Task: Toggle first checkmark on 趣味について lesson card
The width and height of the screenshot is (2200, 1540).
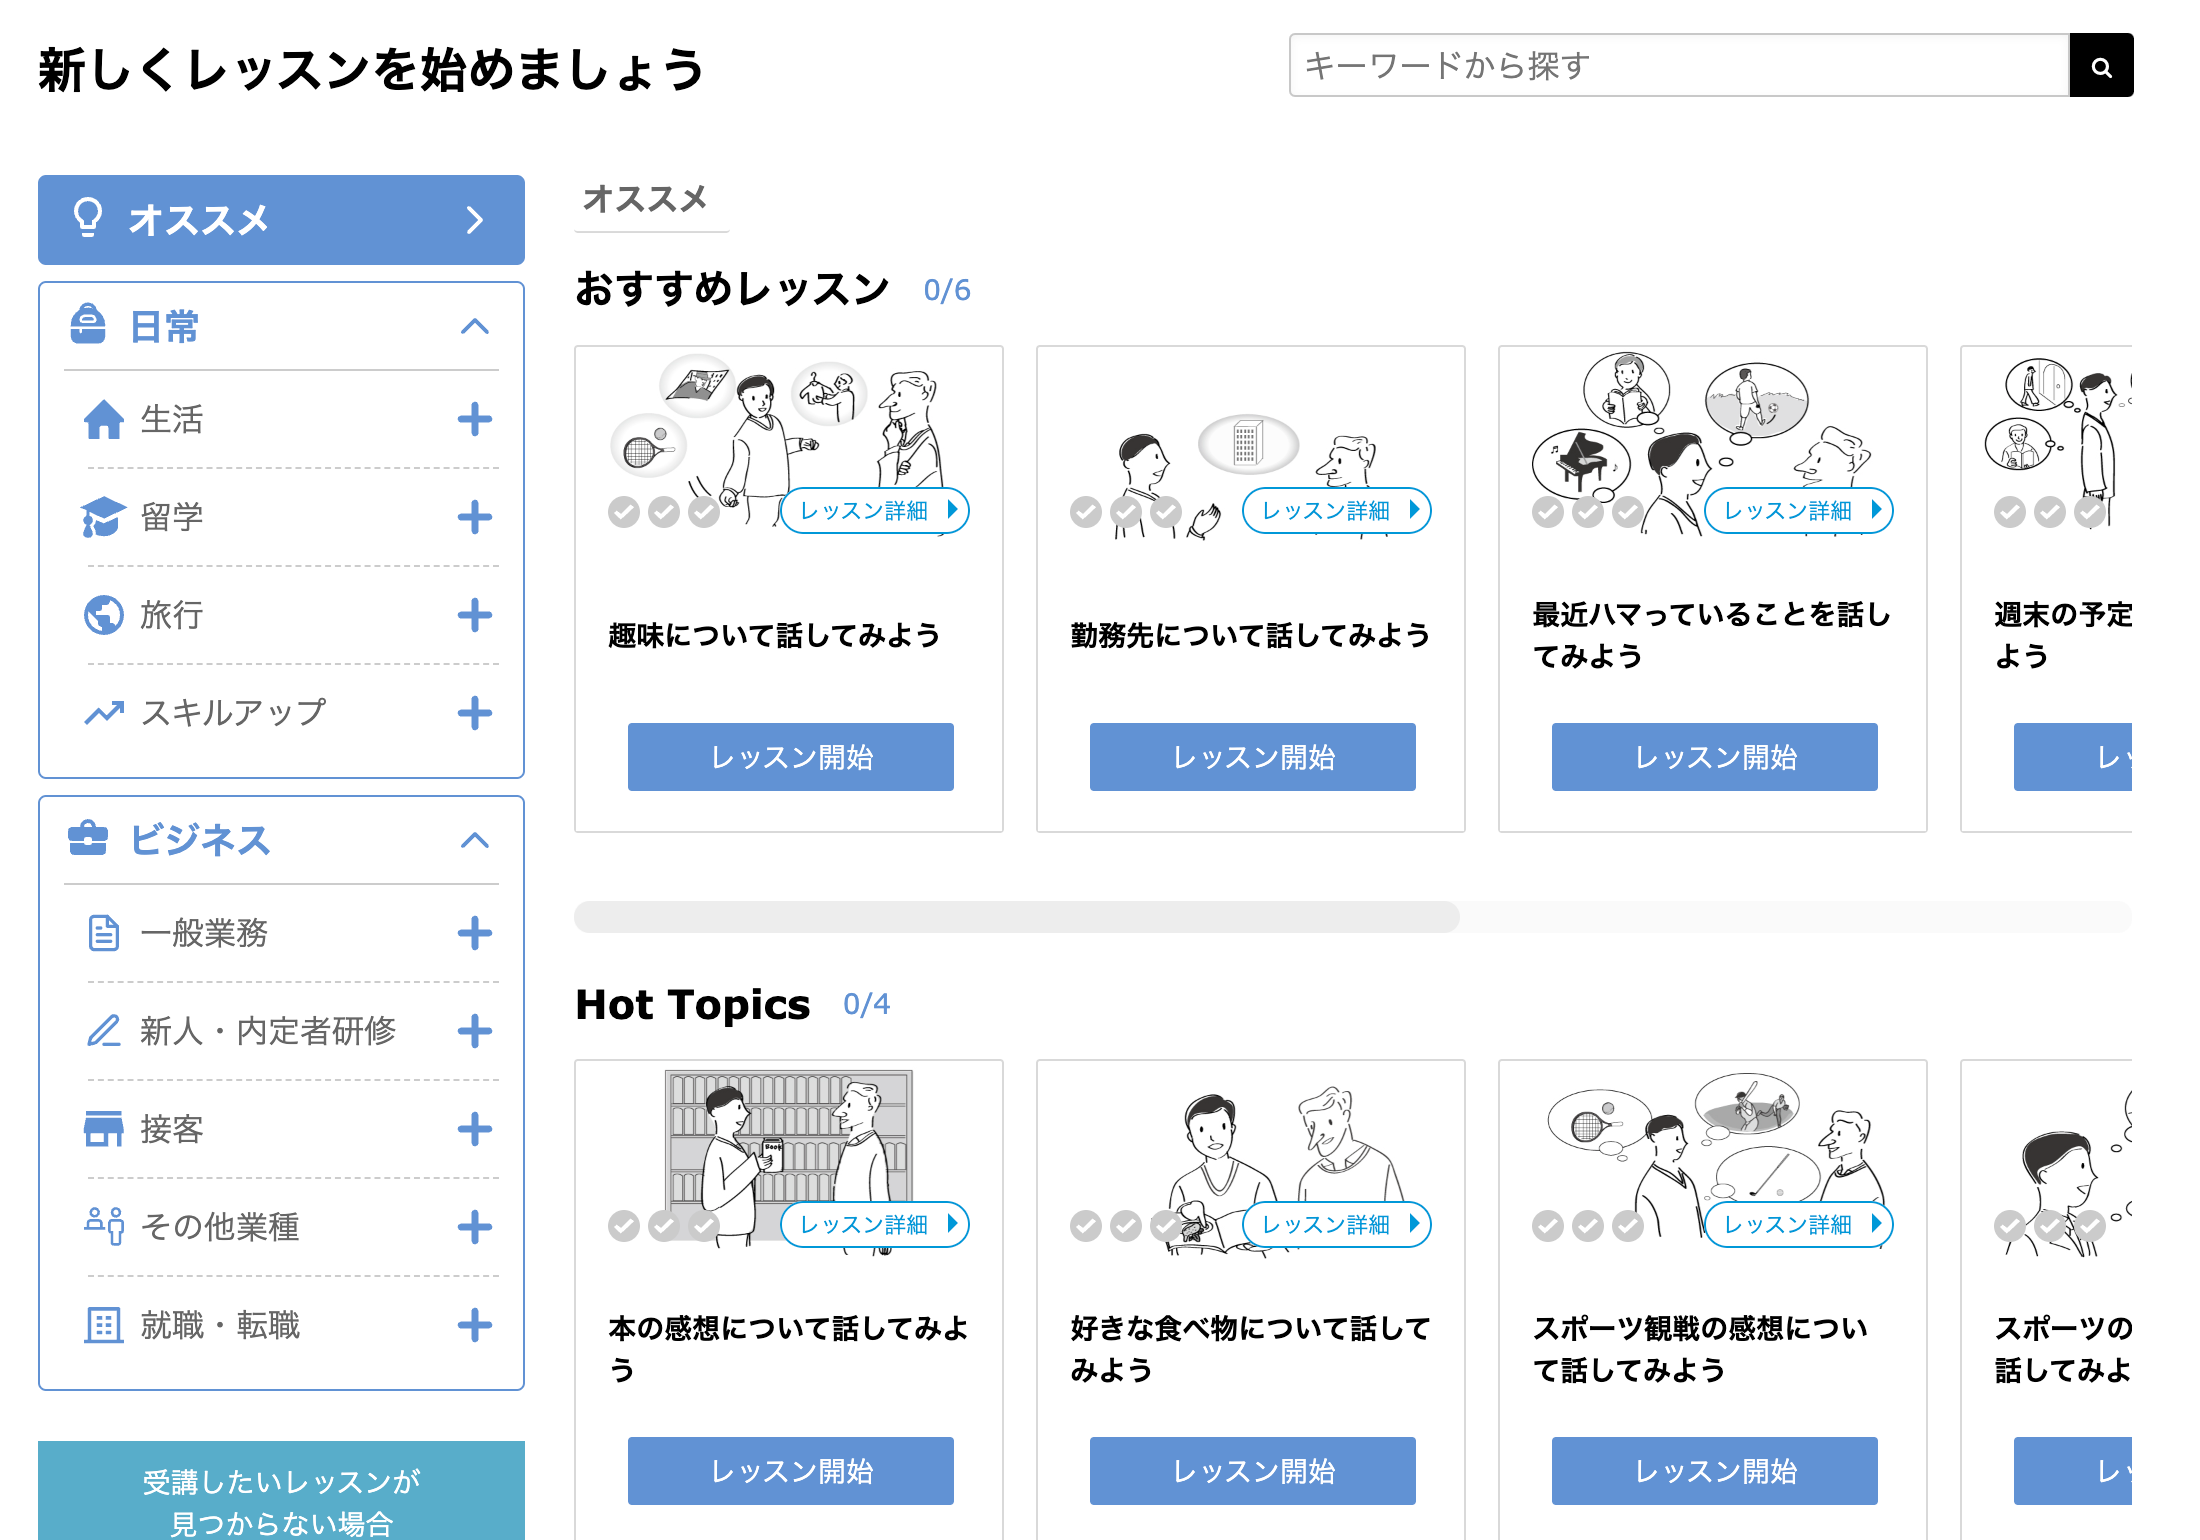Action: point(624,512)
